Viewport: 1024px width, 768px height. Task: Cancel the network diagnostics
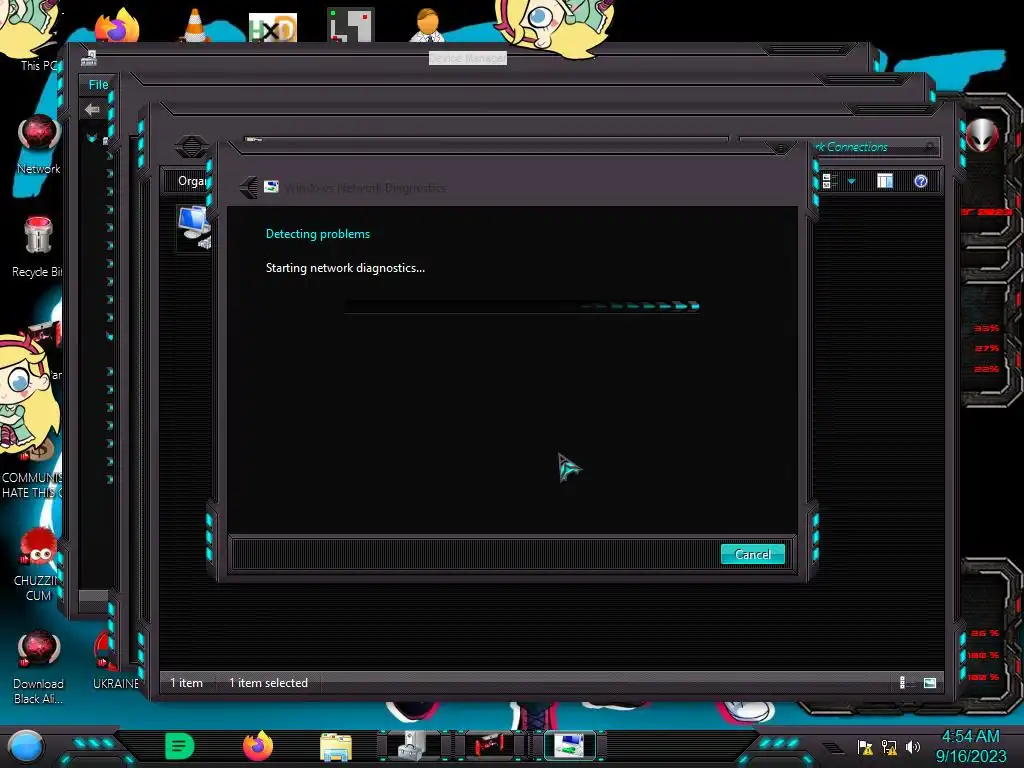[752, 554]
